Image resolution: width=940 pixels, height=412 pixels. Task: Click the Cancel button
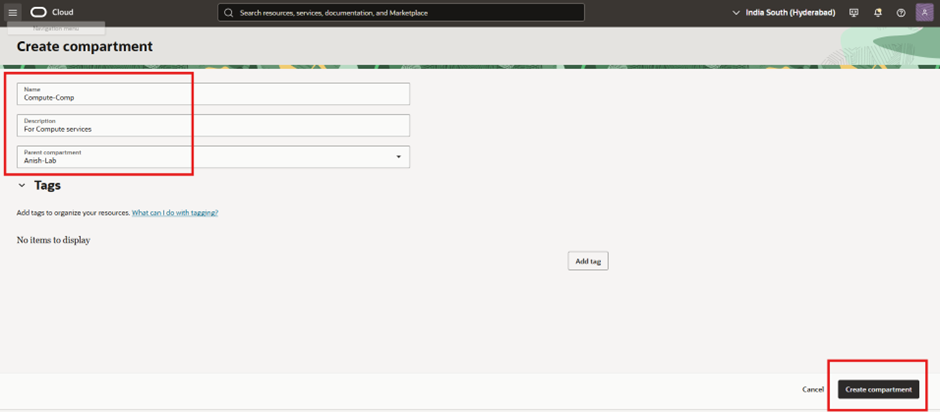[x=813, y=389]
